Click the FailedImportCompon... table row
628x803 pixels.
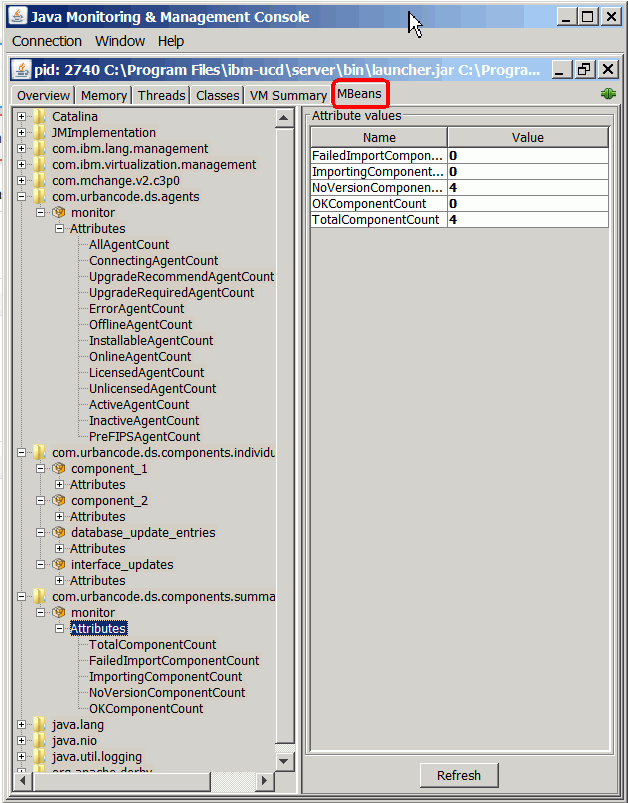[459, 156]
